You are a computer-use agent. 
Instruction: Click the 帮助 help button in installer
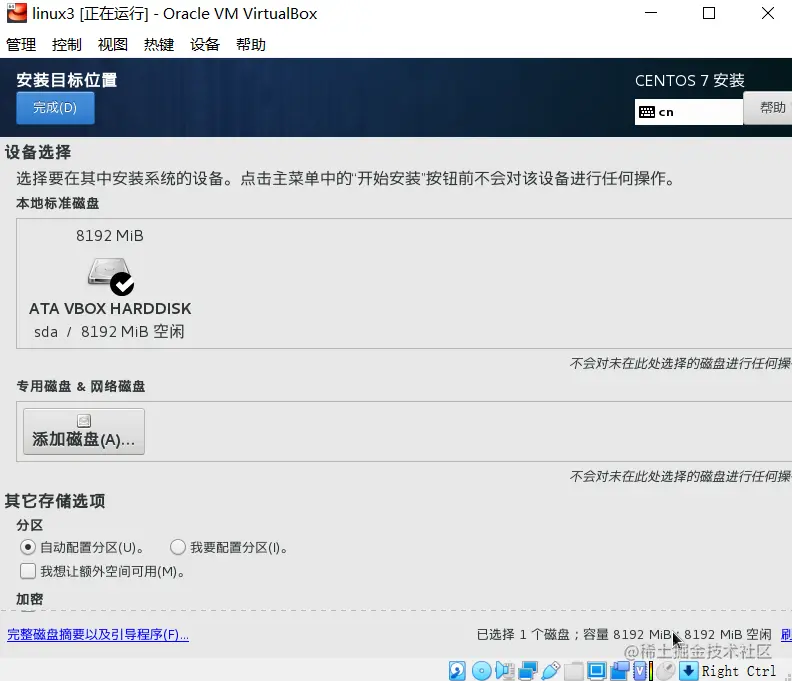769,108
